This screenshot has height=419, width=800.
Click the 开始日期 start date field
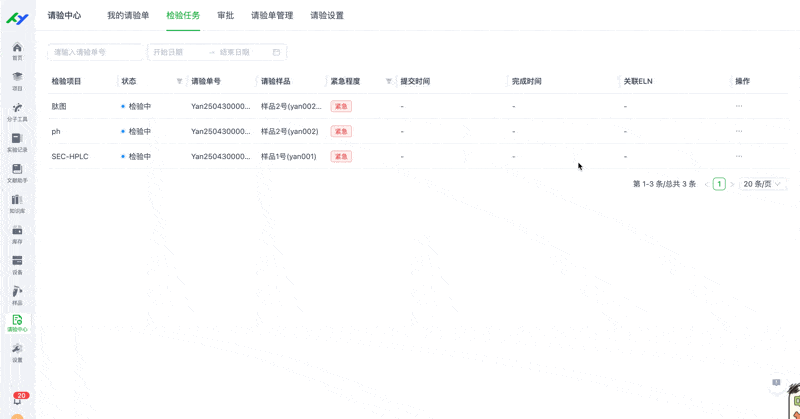(x=179, y=52)
